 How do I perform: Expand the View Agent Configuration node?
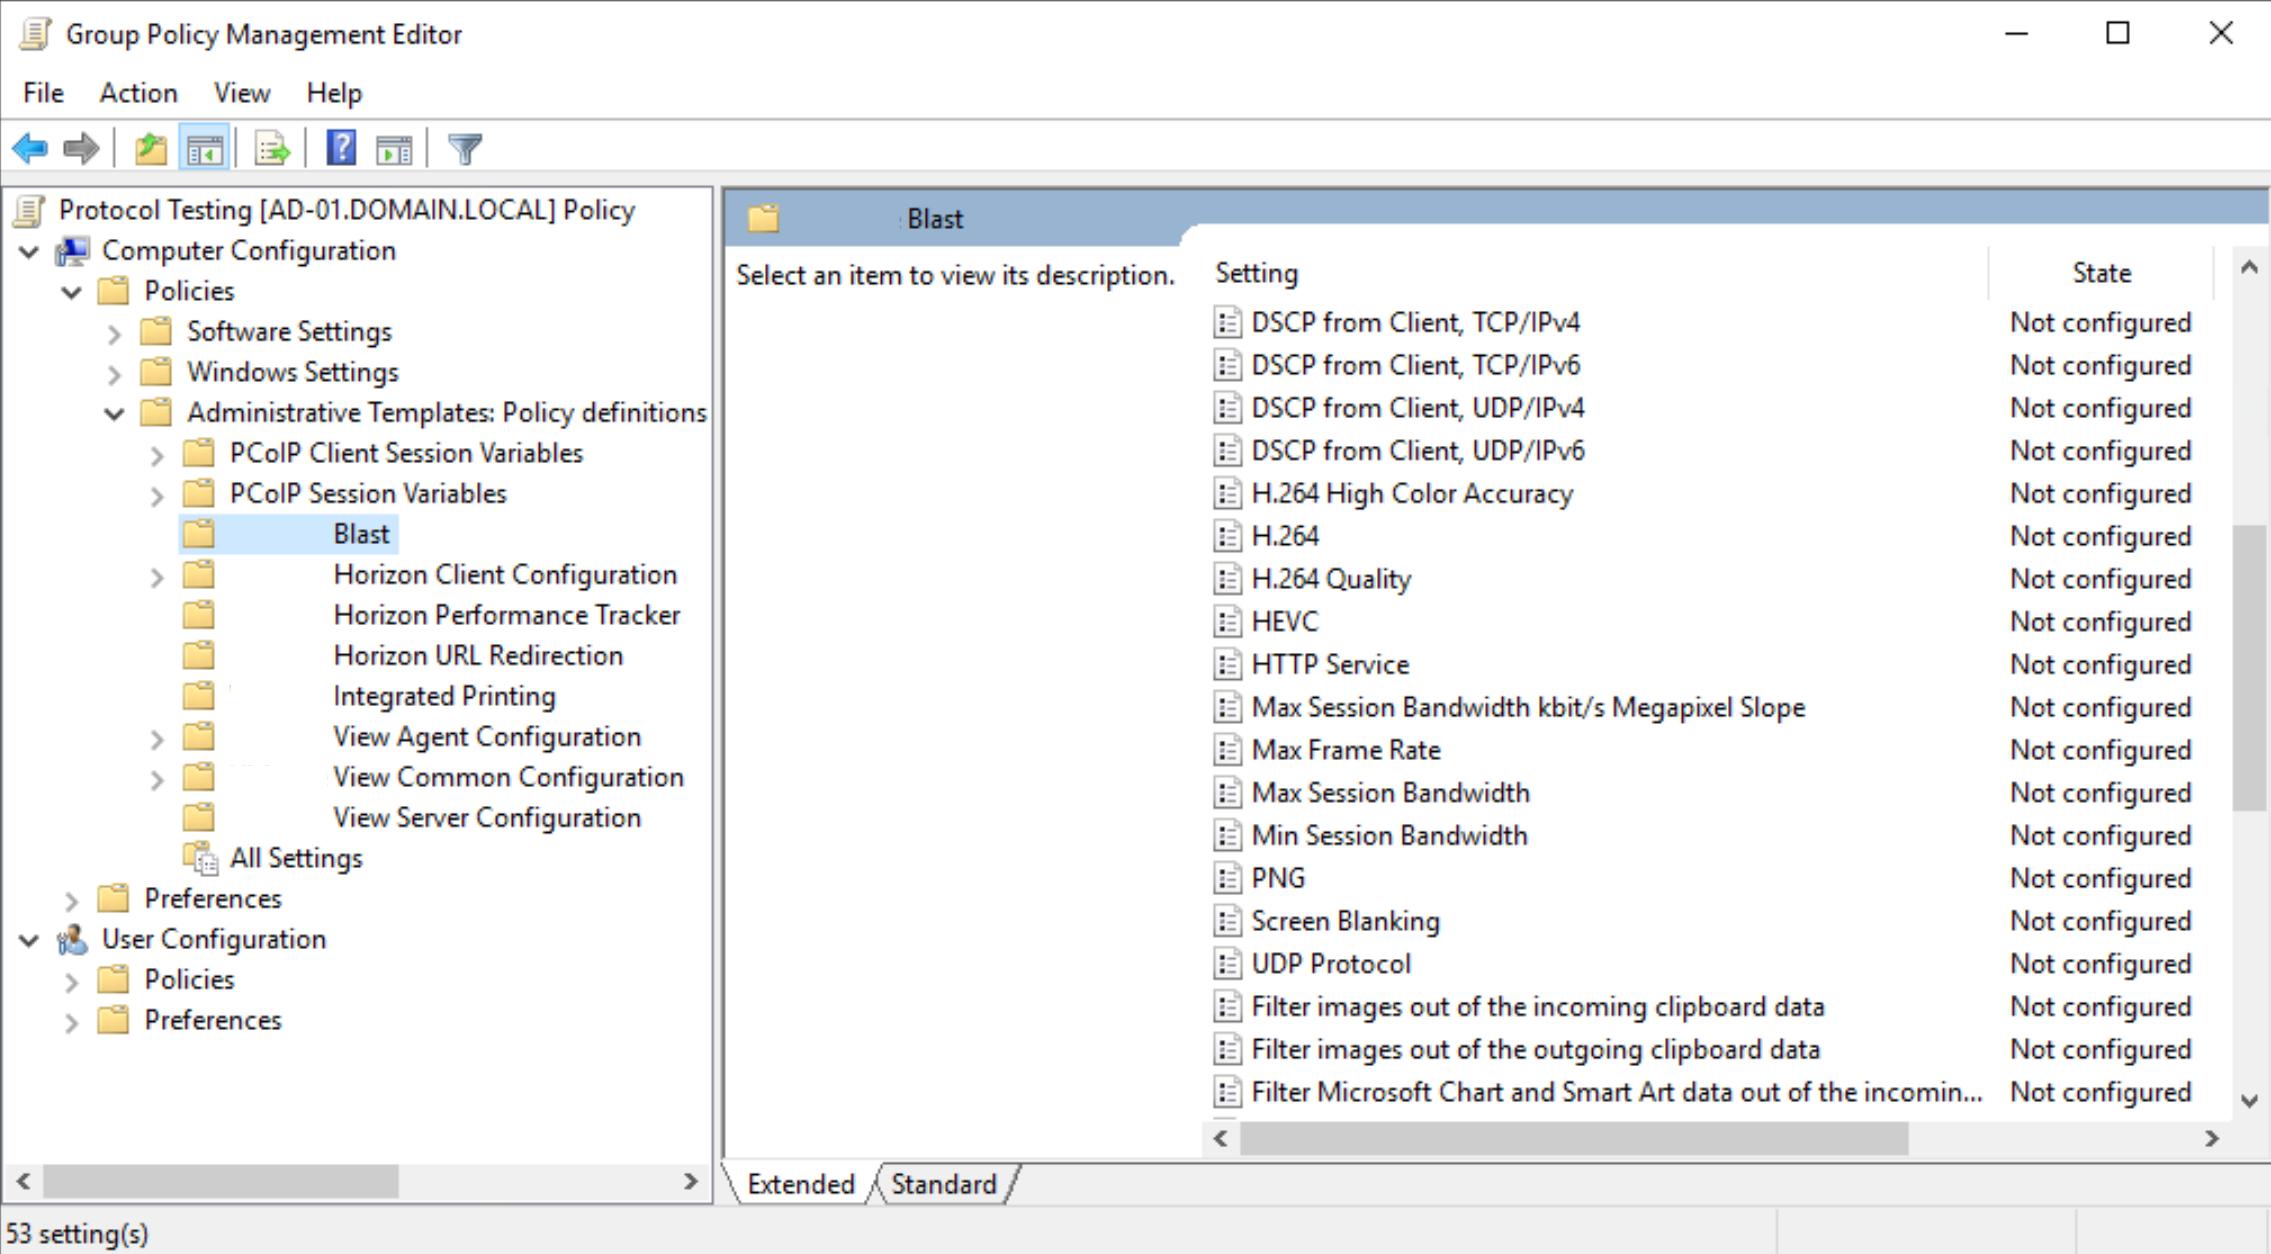156,738
